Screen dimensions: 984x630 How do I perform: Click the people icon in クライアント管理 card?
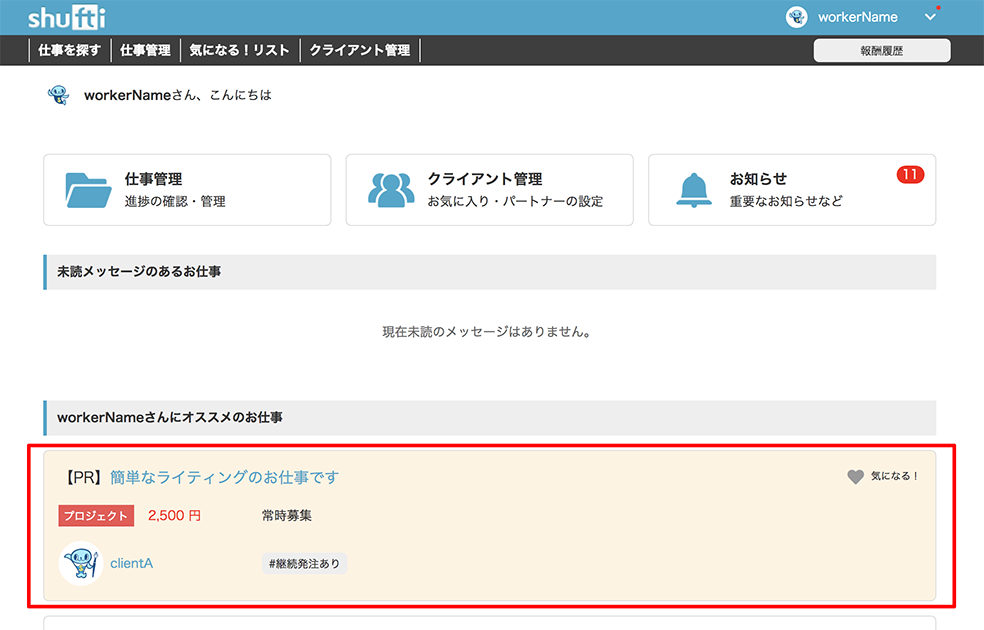pos(391,190)
